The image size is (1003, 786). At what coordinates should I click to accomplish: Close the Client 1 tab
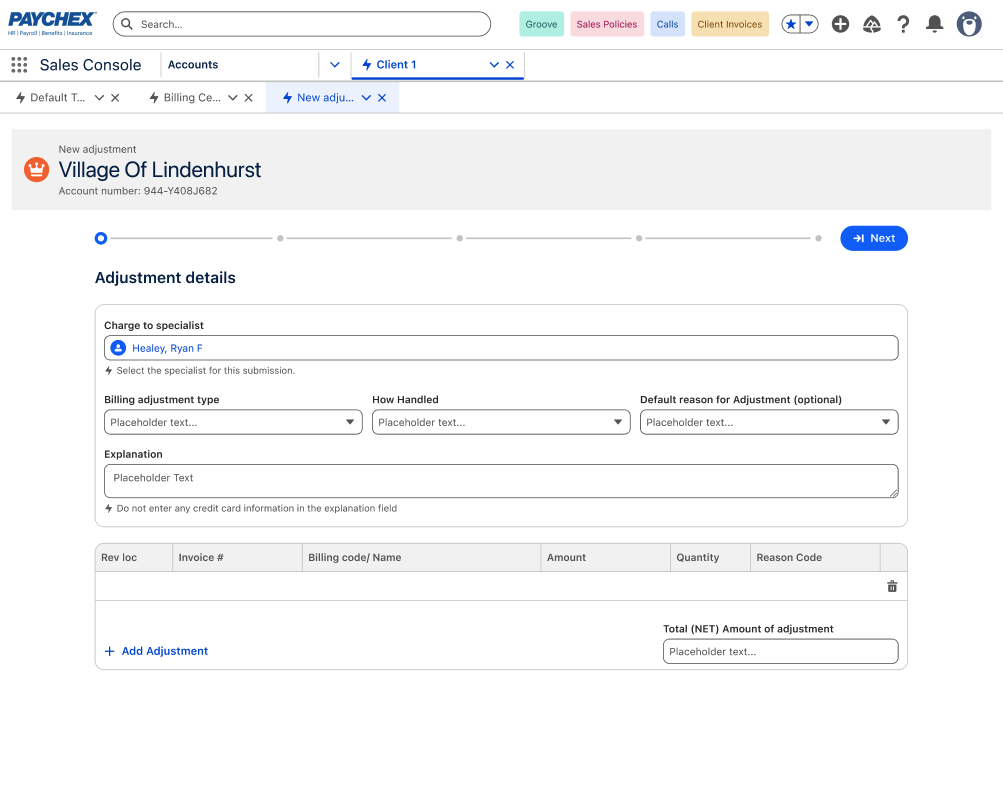pyautogui.click(x=510, y=65)
